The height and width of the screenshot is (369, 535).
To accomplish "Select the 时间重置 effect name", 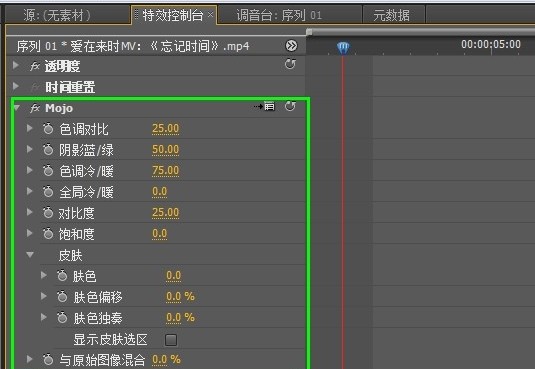I will (70, 87).
